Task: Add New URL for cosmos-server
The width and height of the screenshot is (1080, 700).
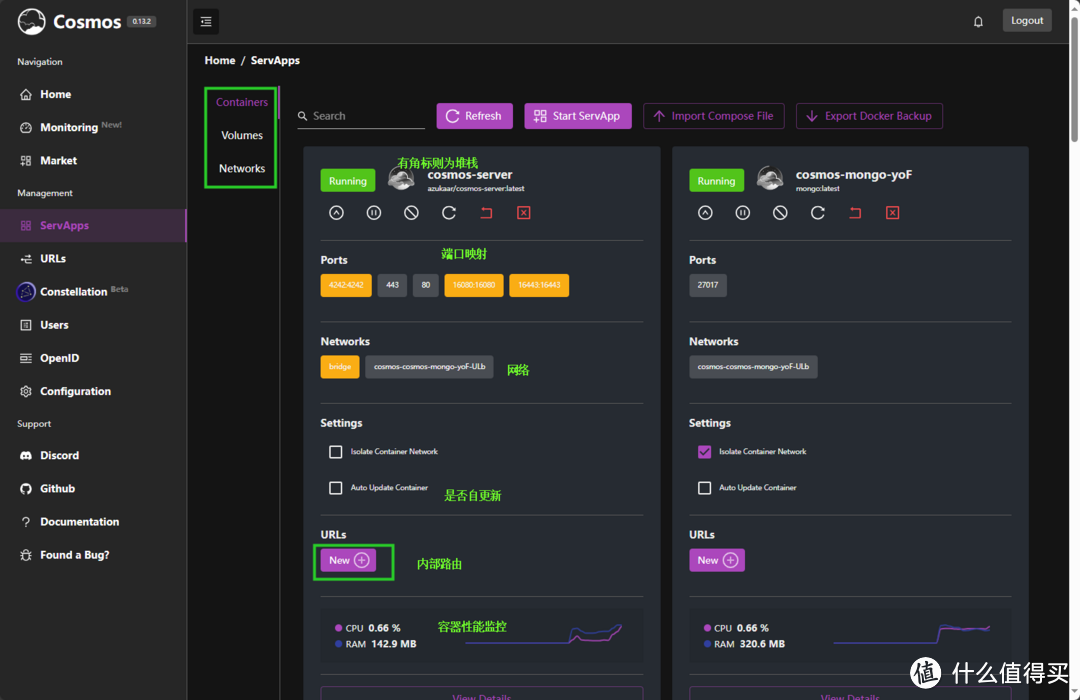Action: [348, 560]
